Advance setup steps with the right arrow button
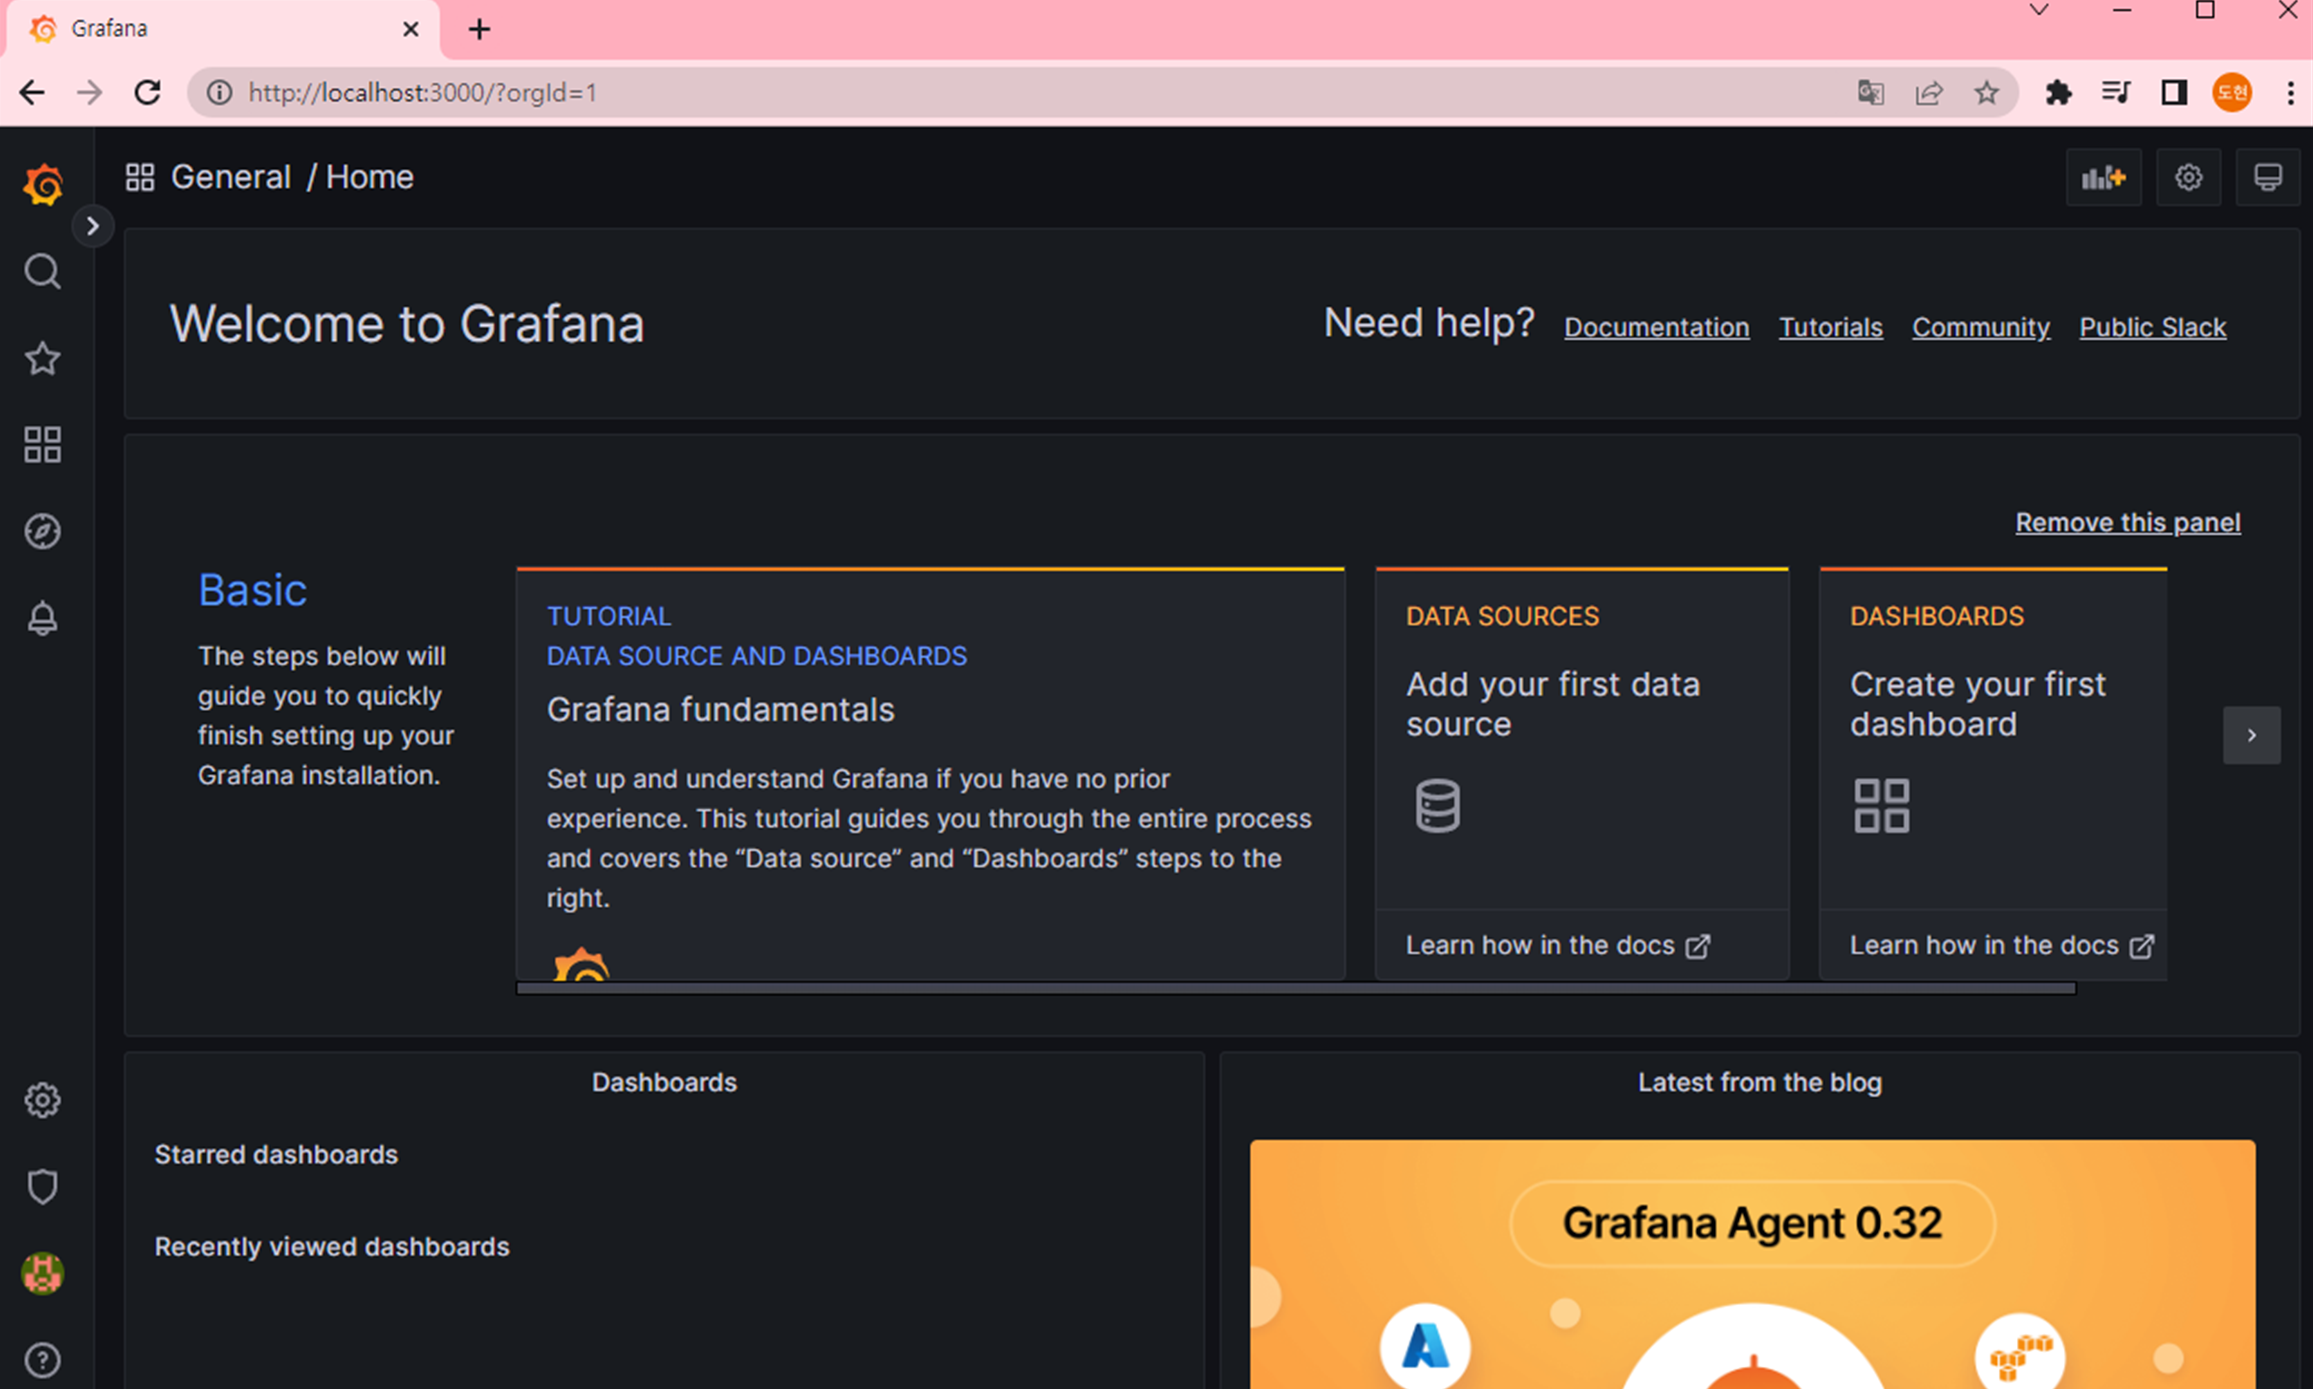This screenshot has width=2313, height=1389. 2252,735
